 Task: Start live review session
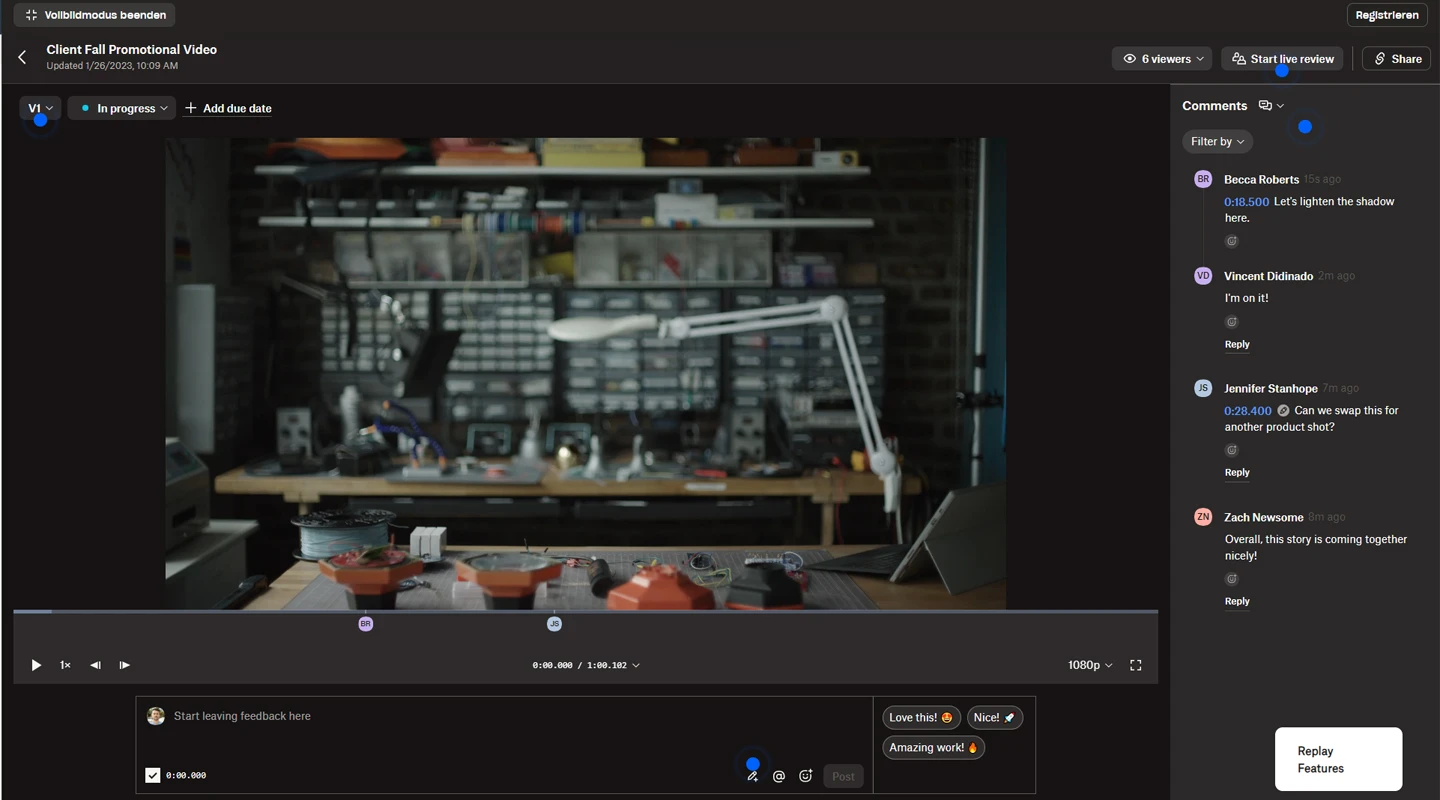point(1282,59)
